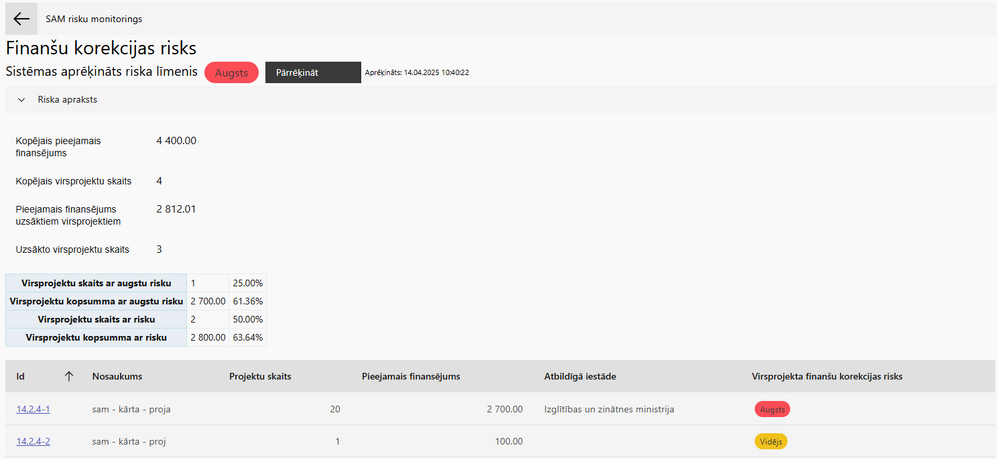Click the Izglītības un zinātnes ministrija cell
Image resolution: width=998 pixels, height=460 pixels.
(608, 409)
